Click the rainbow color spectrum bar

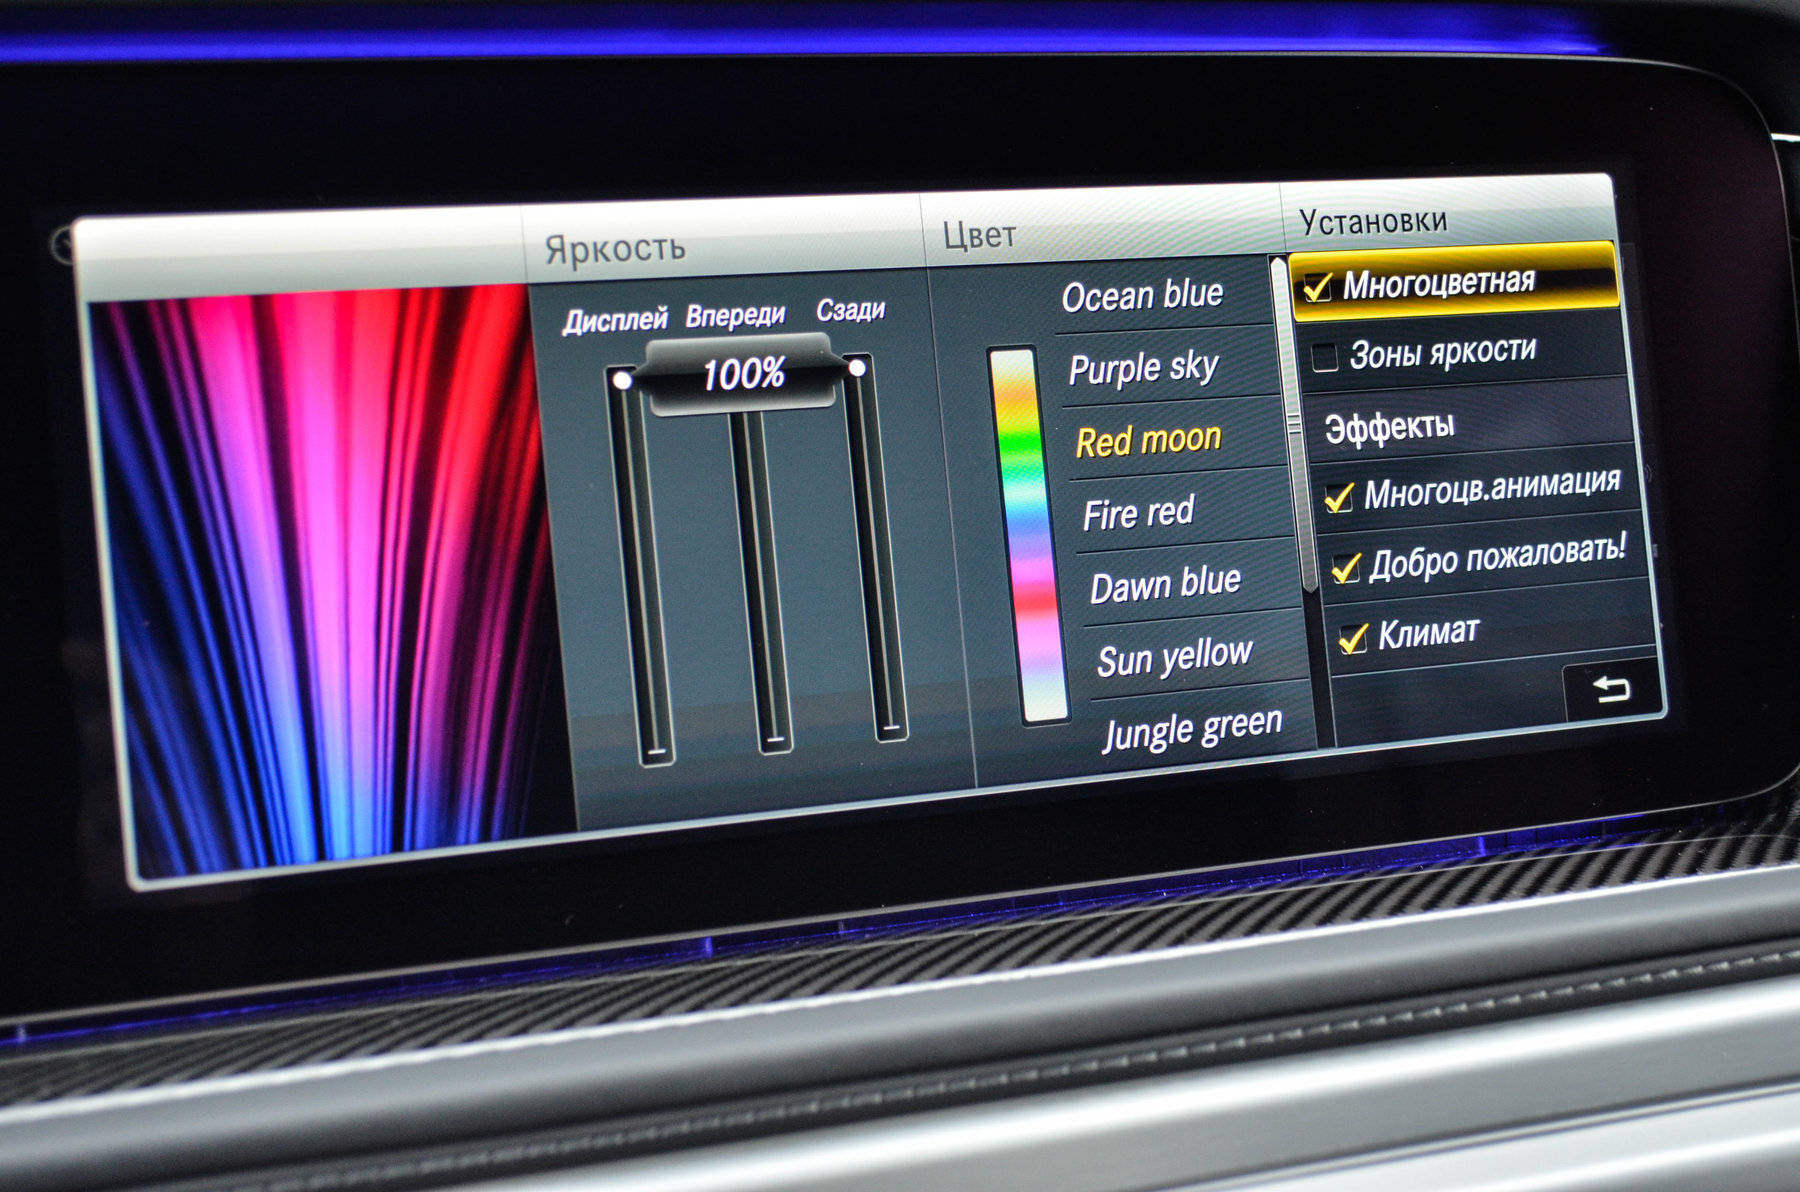[1028, 535]
